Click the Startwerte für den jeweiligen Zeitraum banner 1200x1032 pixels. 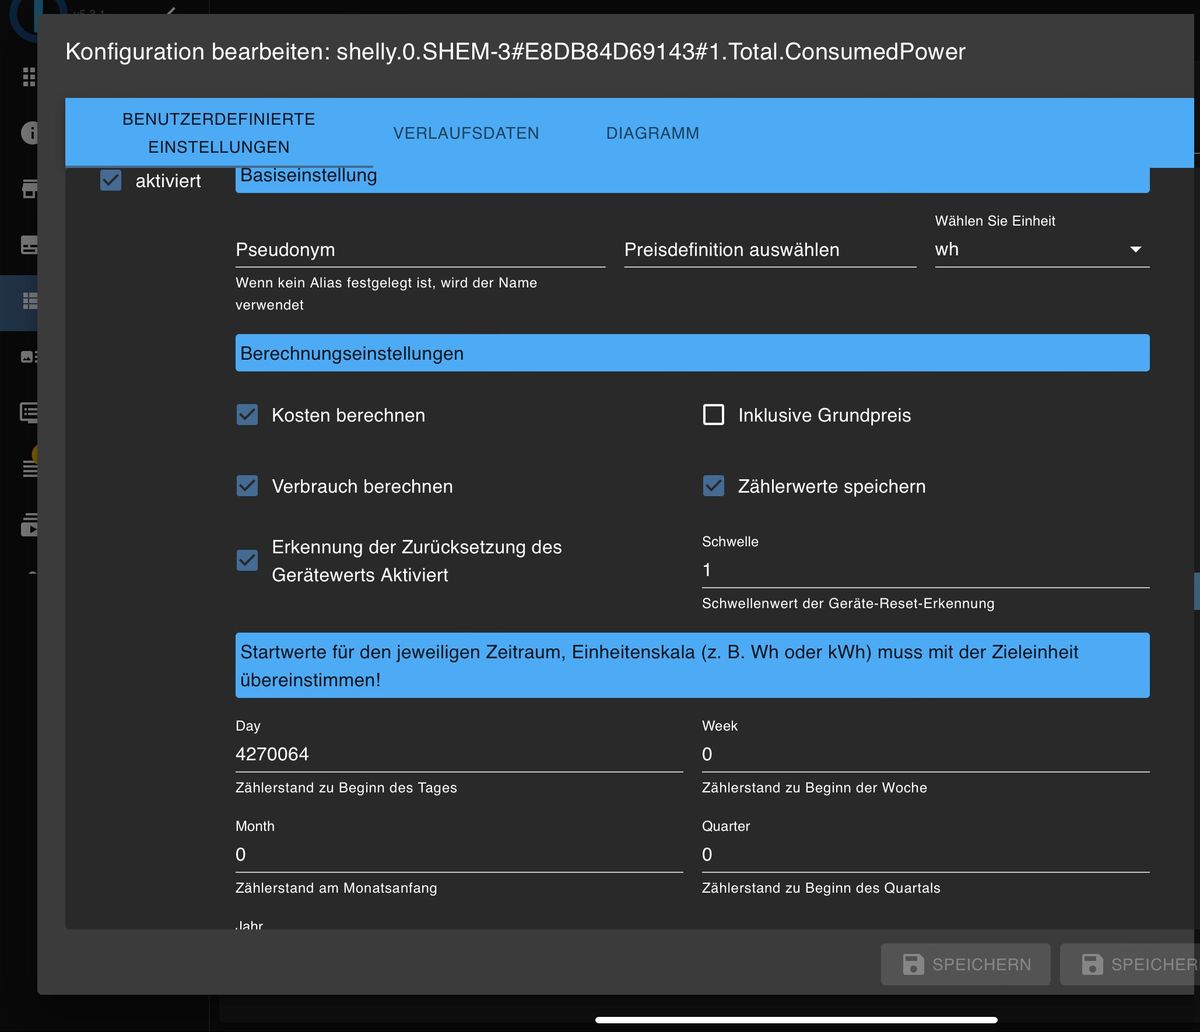click(692, 665)
